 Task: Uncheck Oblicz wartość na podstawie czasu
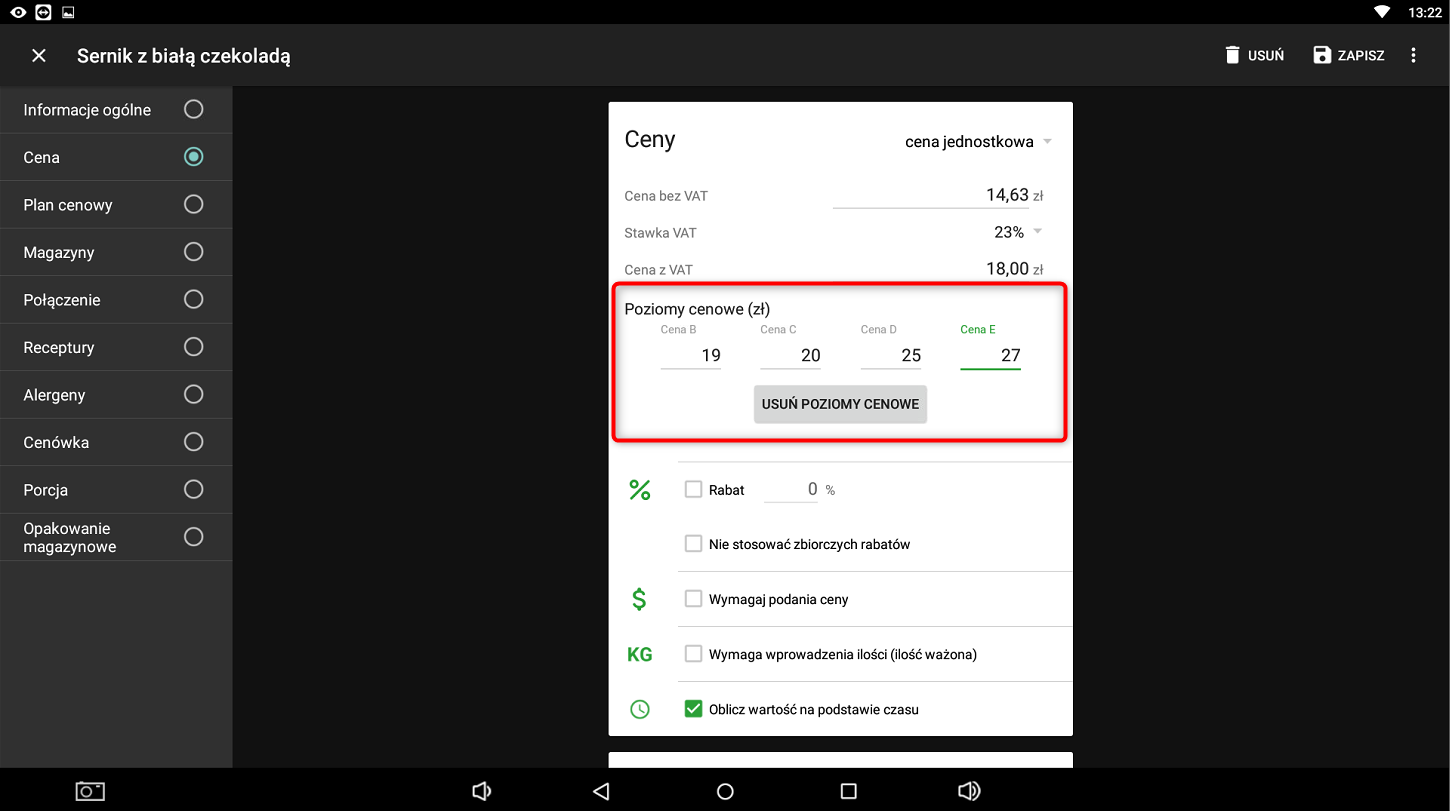(x=693, y=709)
